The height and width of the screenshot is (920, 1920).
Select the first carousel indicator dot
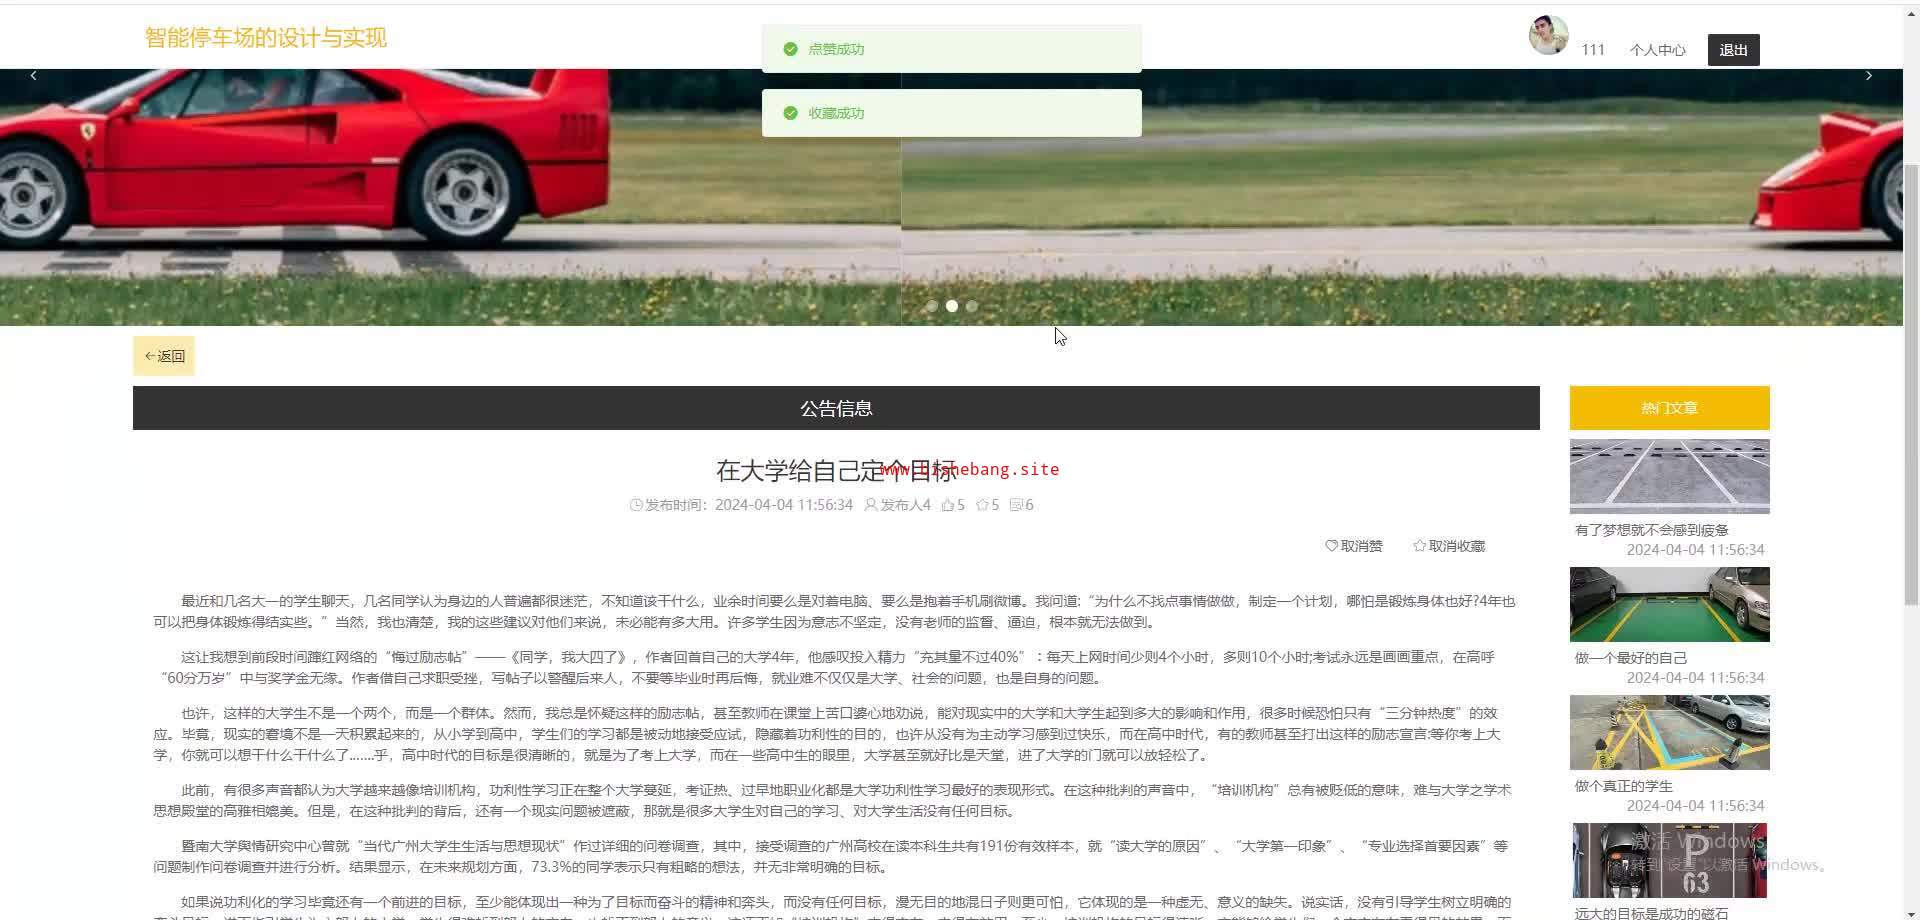point(932,306)
